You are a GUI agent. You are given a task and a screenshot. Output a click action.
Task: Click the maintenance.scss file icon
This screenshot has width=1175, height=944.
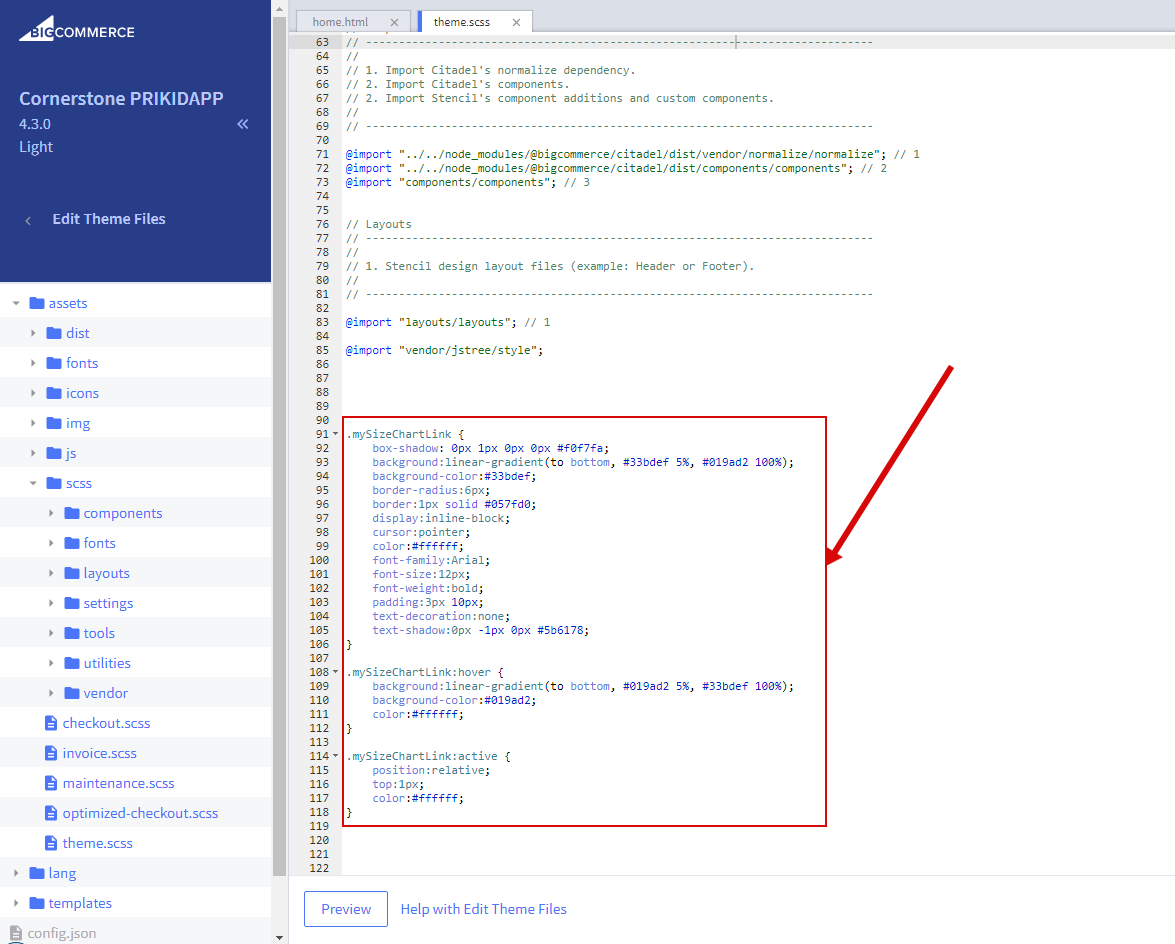tap(51, 783)
